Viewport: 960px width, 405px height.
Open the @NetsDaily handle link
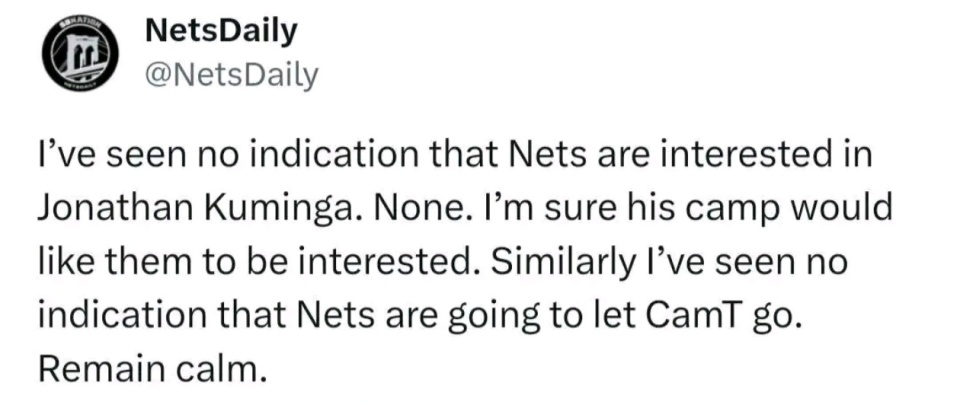point(231,76)
